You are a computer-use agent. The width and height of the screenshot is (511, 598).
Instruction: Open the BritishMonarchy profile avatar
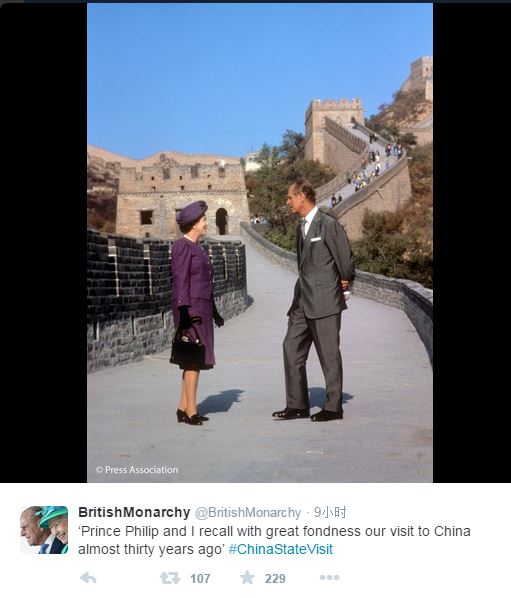pyautogui.click(x=44, y=530)
